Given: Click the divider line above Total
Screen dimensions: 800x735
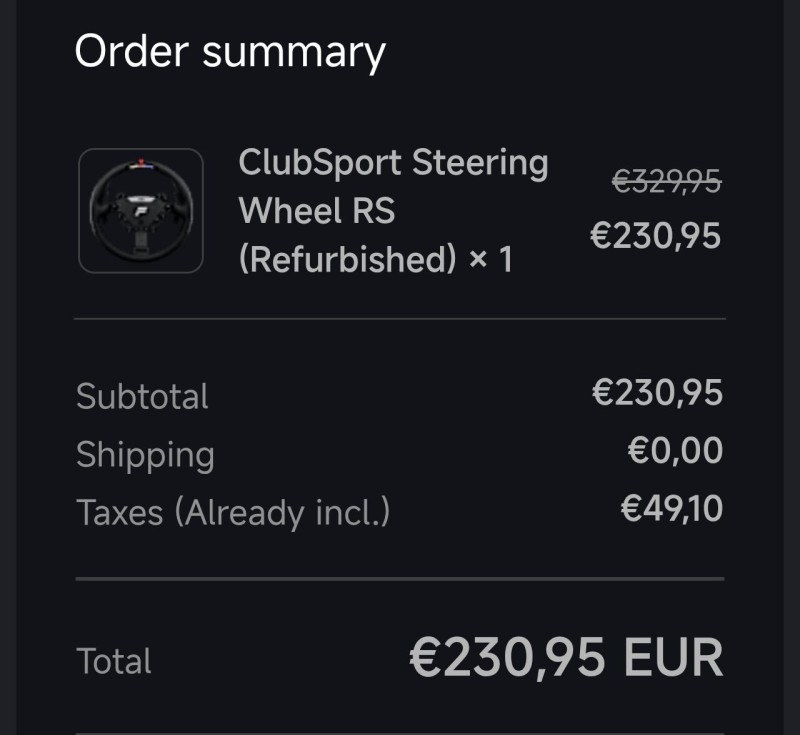Looking at the screenshot, I should [x=400, y=578].
